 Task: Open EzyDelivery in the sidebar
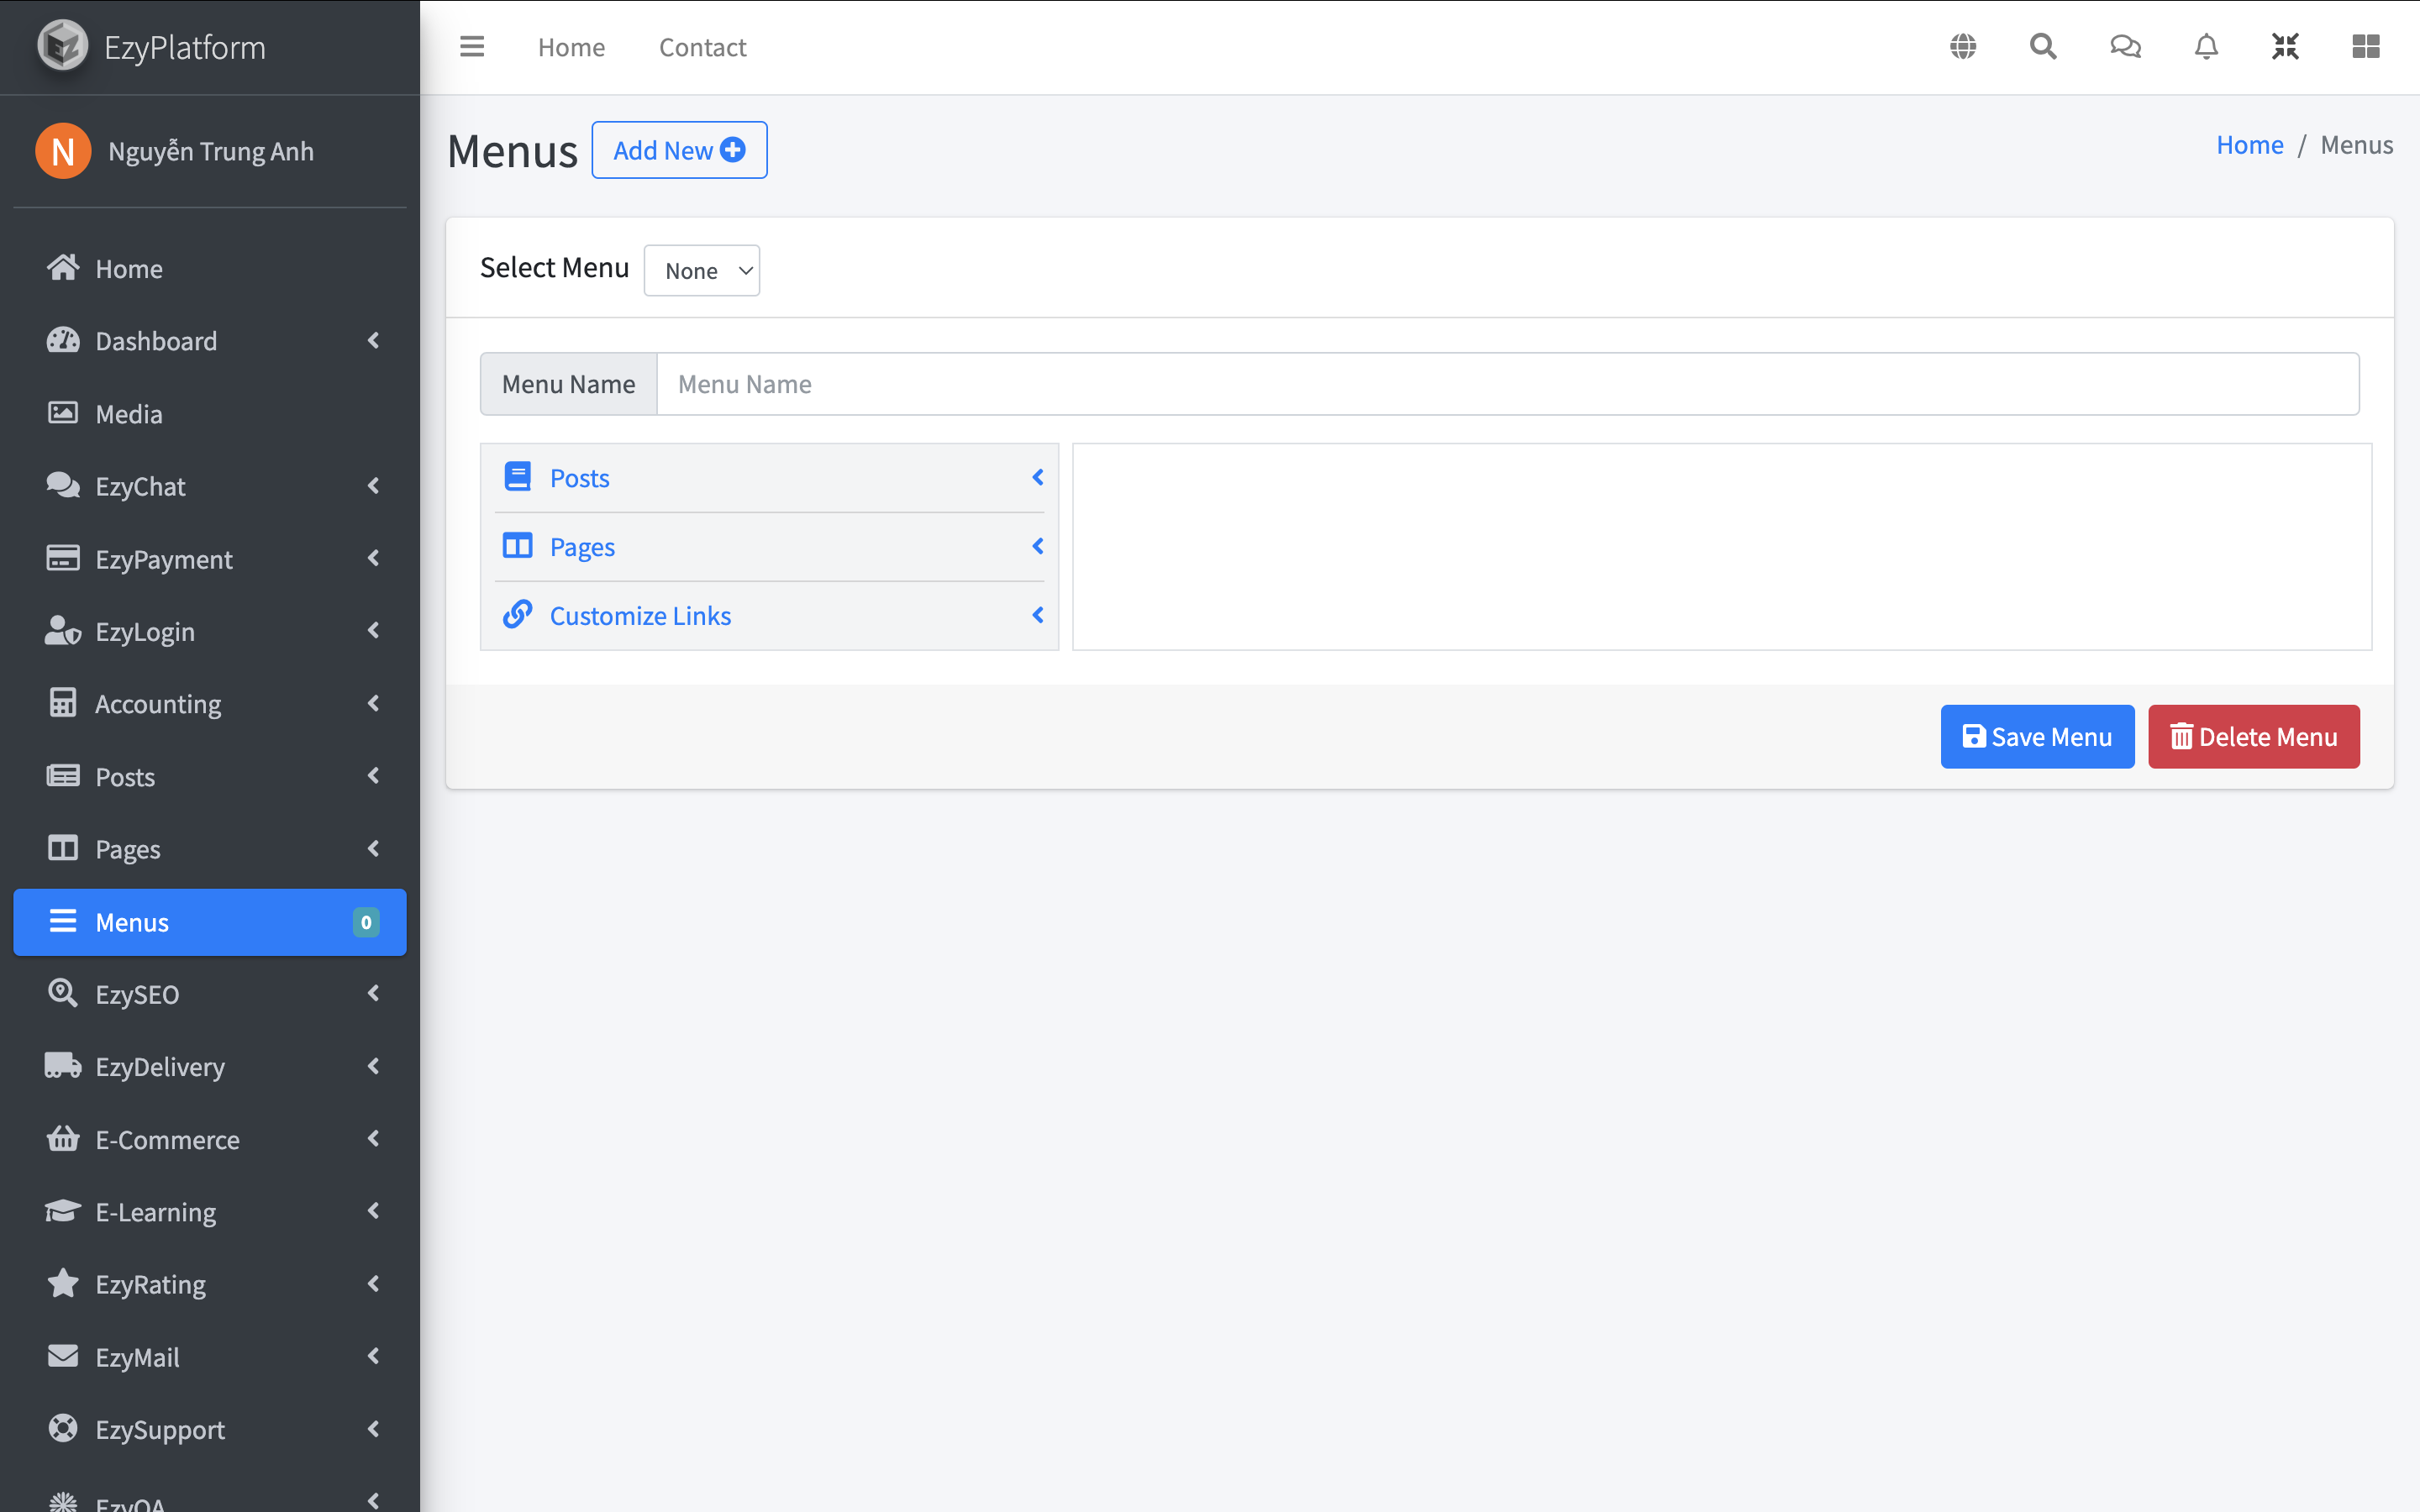210,1067
